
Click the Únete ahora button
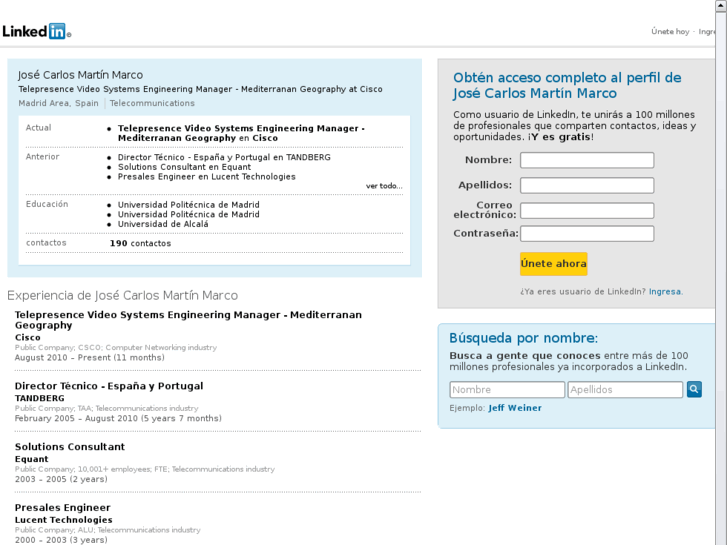tap(554, 263)
